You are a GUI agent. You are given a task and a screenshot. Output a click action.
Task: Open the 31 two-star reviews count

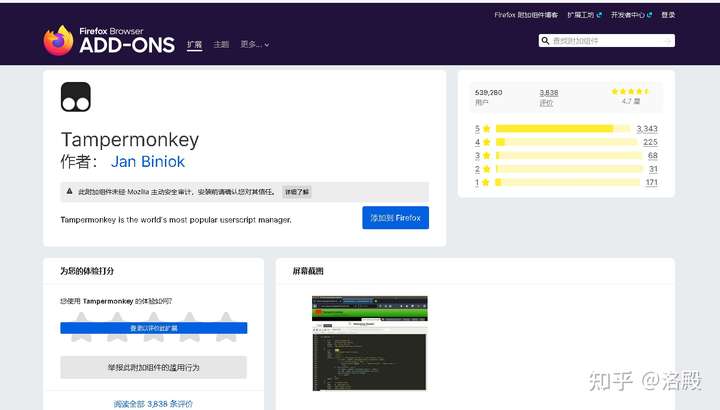tap(653, 169)
